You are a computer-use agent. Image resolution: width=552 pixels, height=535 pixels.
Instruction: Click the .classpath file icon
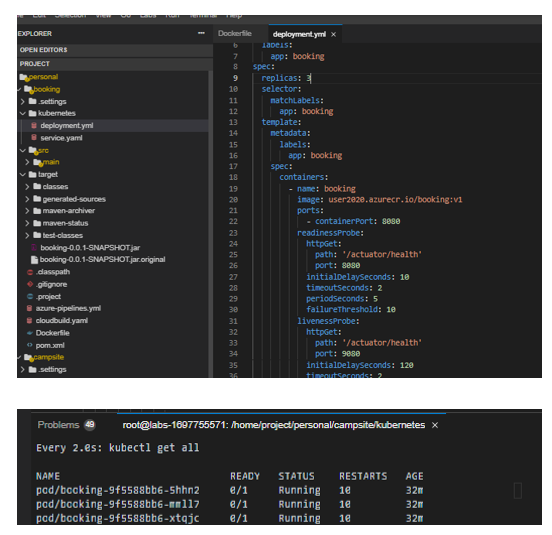[x=30, y=272]
